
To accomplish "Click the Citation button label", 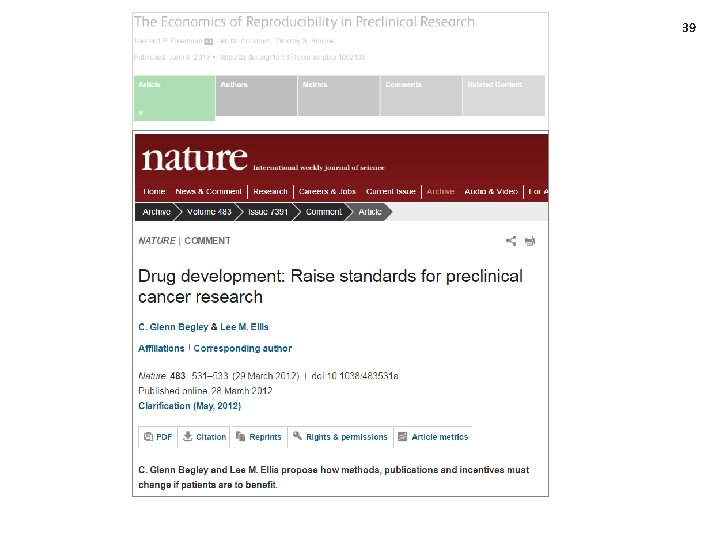I will [211, 437].
